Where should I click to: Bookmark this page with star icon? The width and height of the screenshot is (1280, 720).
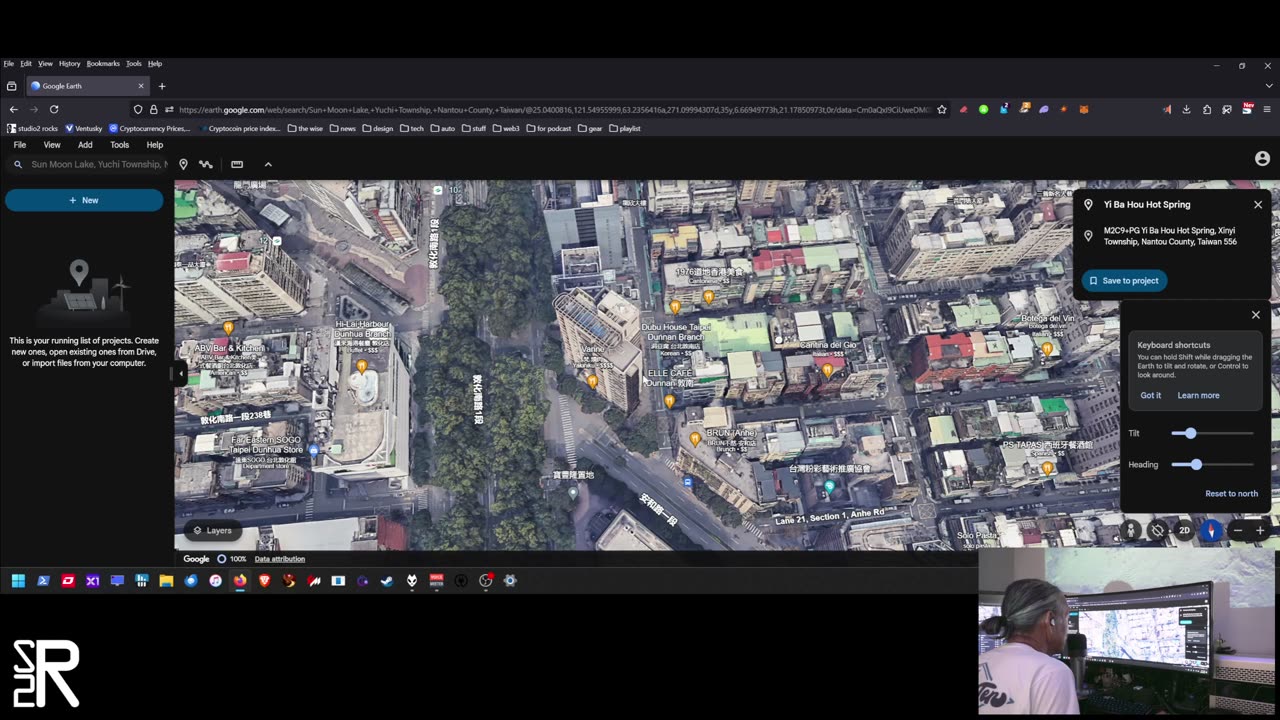coord(941,109)
